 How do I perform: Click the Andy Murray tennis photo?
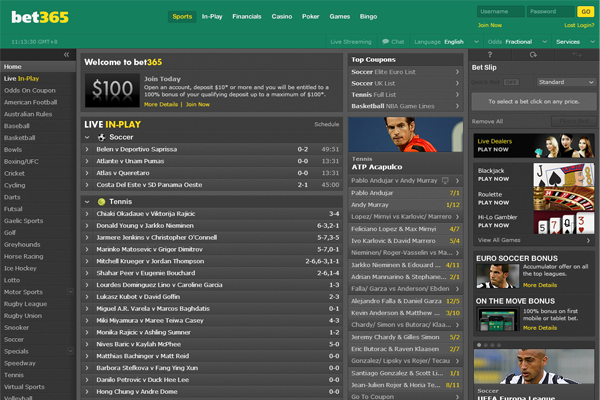(x=405, y=134)
